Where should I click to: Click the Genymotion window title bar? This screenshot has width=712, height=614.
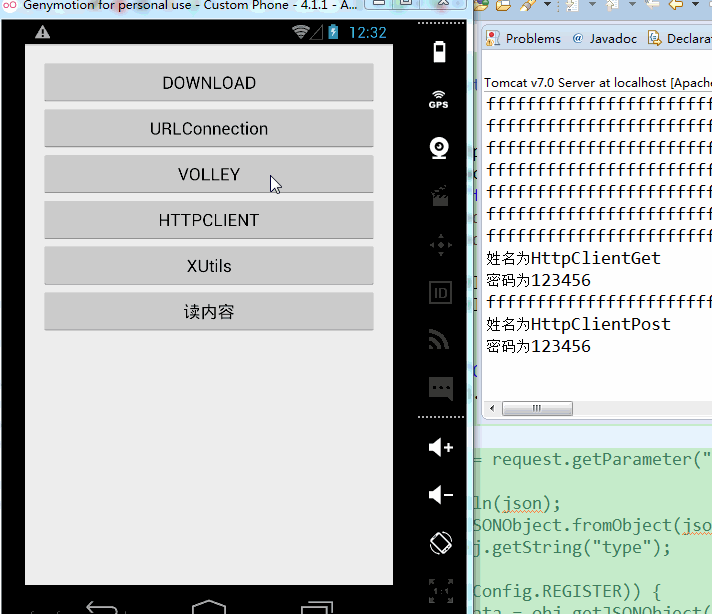pyautogui.click(x=191, y=6)
